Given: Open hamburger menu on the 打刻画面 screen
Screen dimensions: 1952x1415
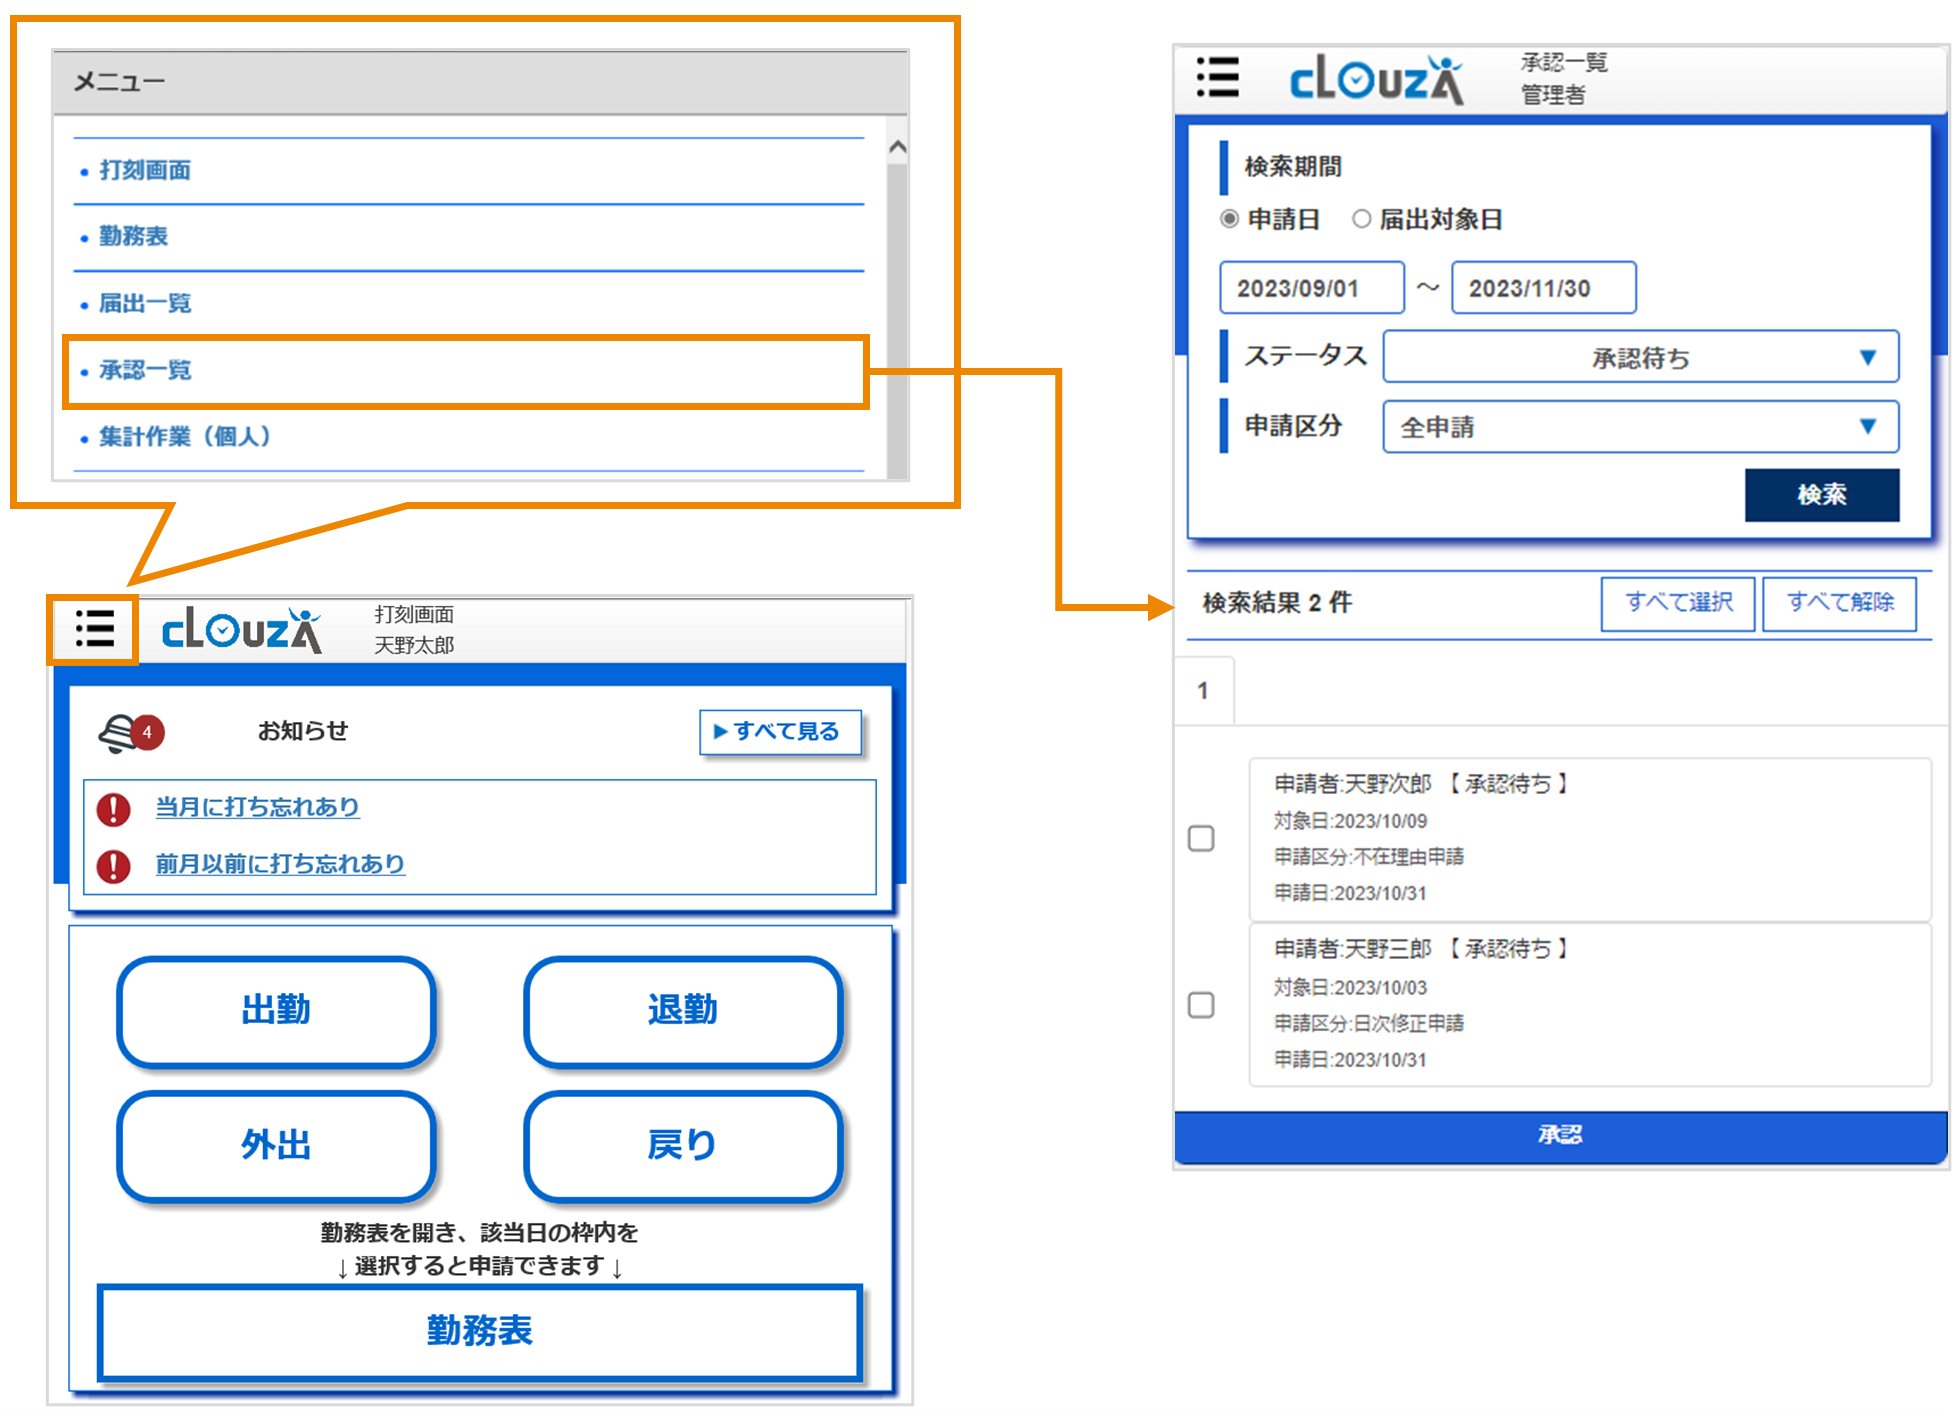Looking at the screenshot, I should [x=94, y=629].
